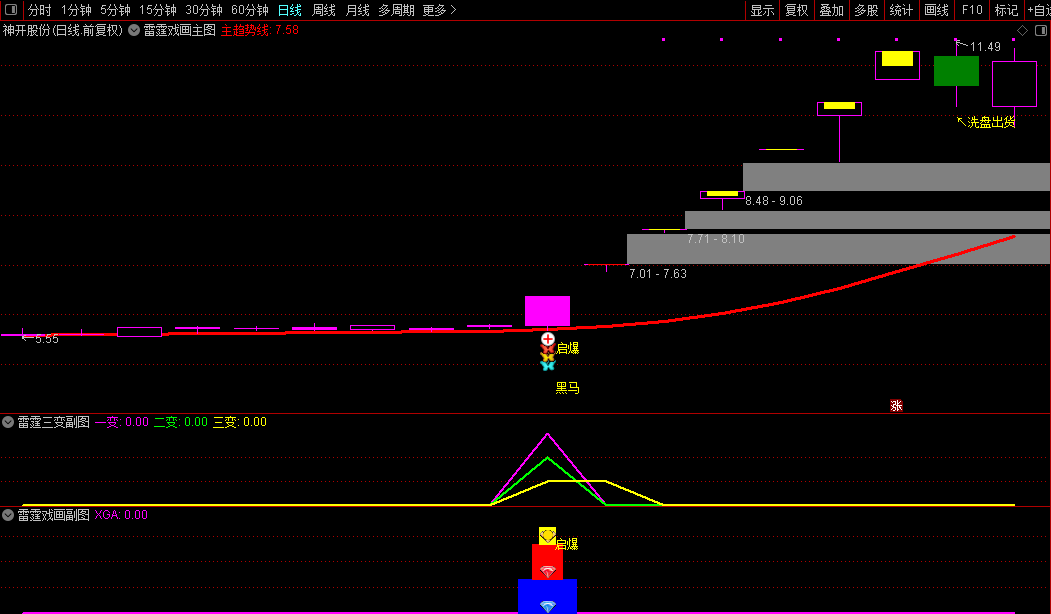The width and height of the screenshot is (1051, 614).
Task: Expand 雷霆戏画主图 indicator dropdown
Action: (x=134, y=30)
